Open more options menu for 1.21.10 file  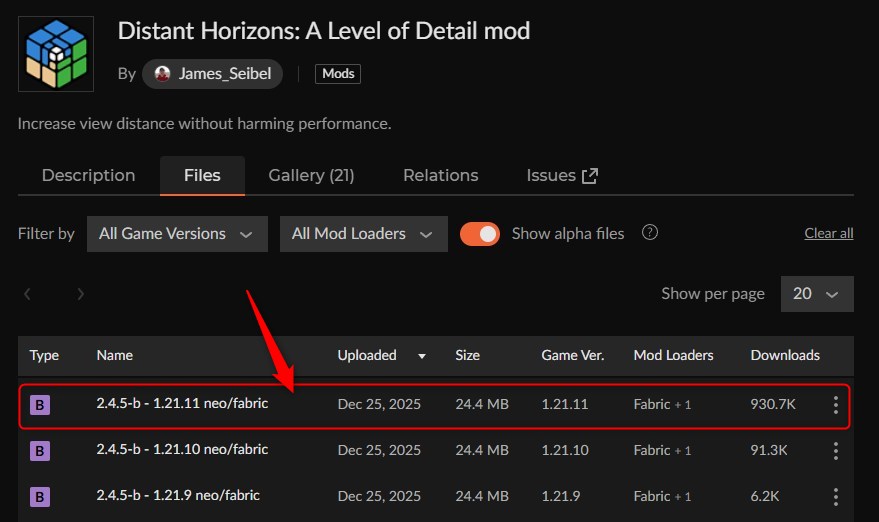(x=836, y=451)
